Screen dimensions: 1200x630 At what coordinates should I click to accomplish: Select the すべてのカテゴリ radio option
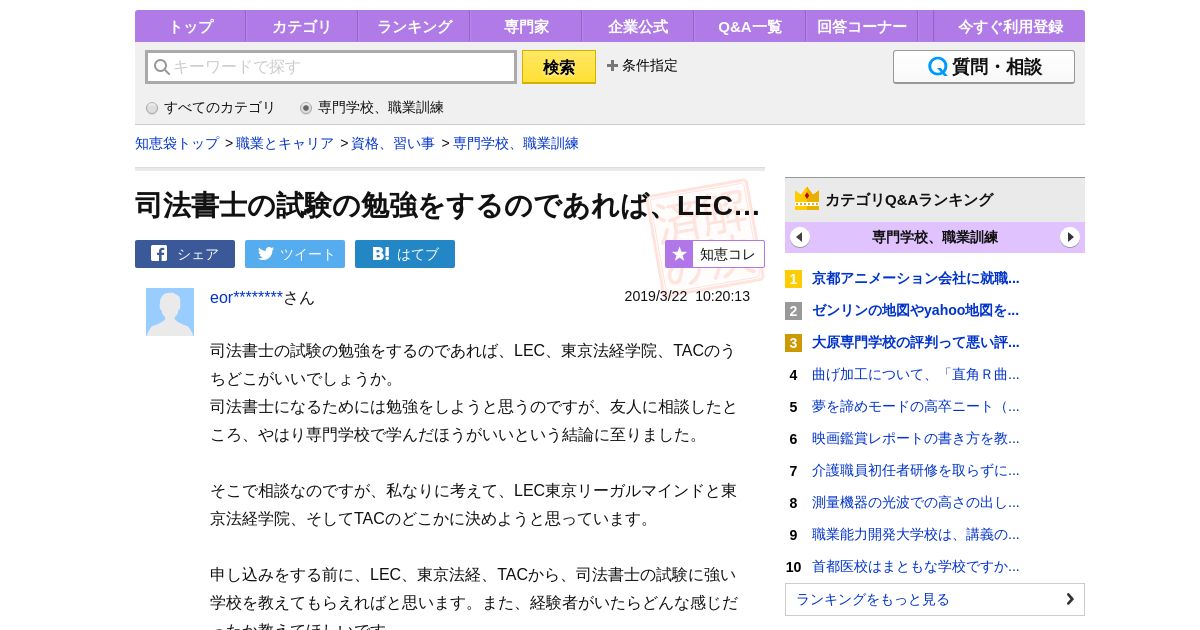(x=152, y=108)
